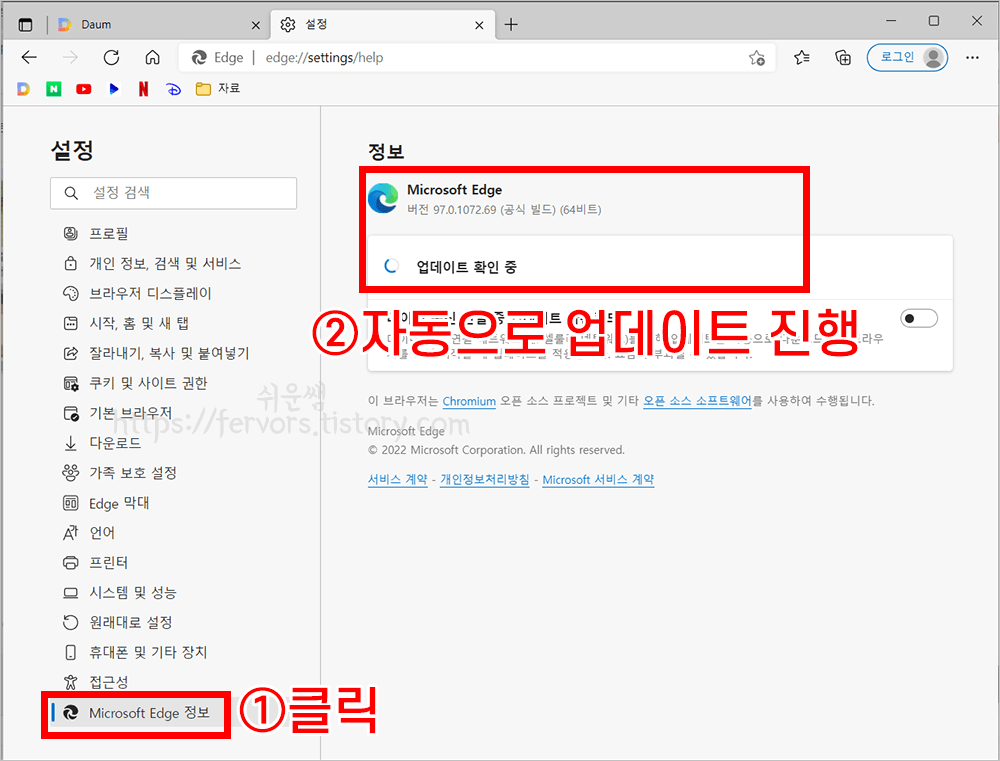Open the Collections icon
The width and height of the screenshot is (1000, 761).
(x=843, y=58)
